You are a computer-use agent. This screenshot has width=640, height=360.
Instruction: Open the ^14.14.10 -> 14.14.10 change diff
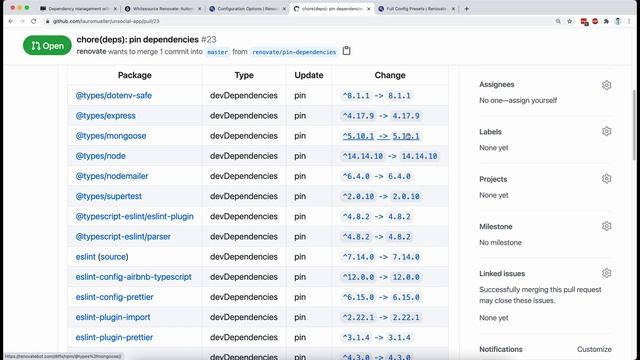390,156
